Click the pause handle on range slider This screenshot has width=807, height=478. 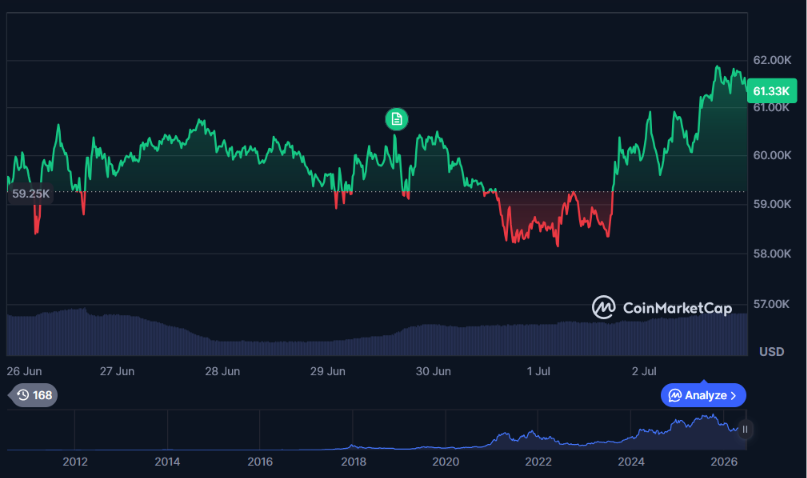[x=745, y=429]
